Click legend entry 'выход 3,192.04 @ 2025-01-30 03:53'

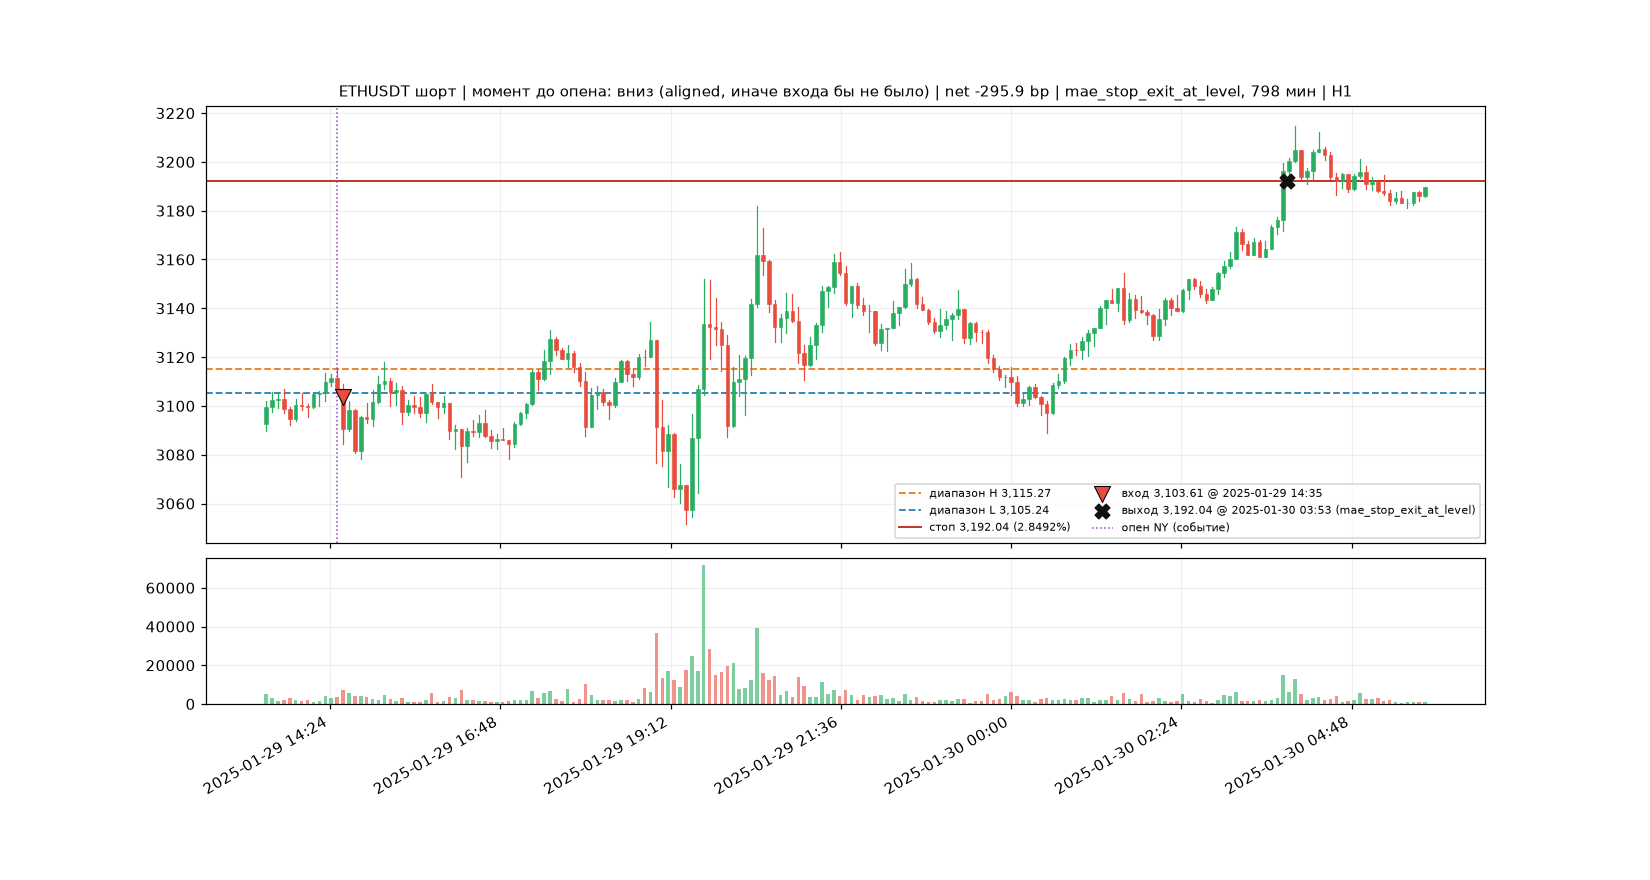[1298, 510]
